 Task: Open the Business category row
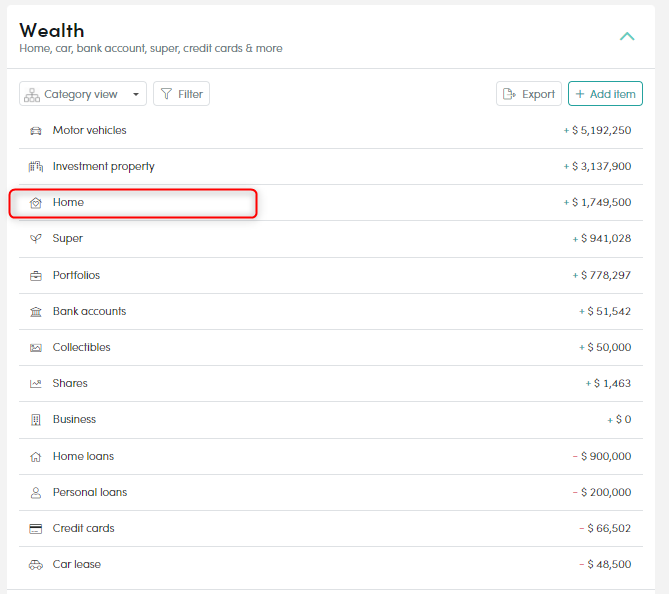click(74, 420)
